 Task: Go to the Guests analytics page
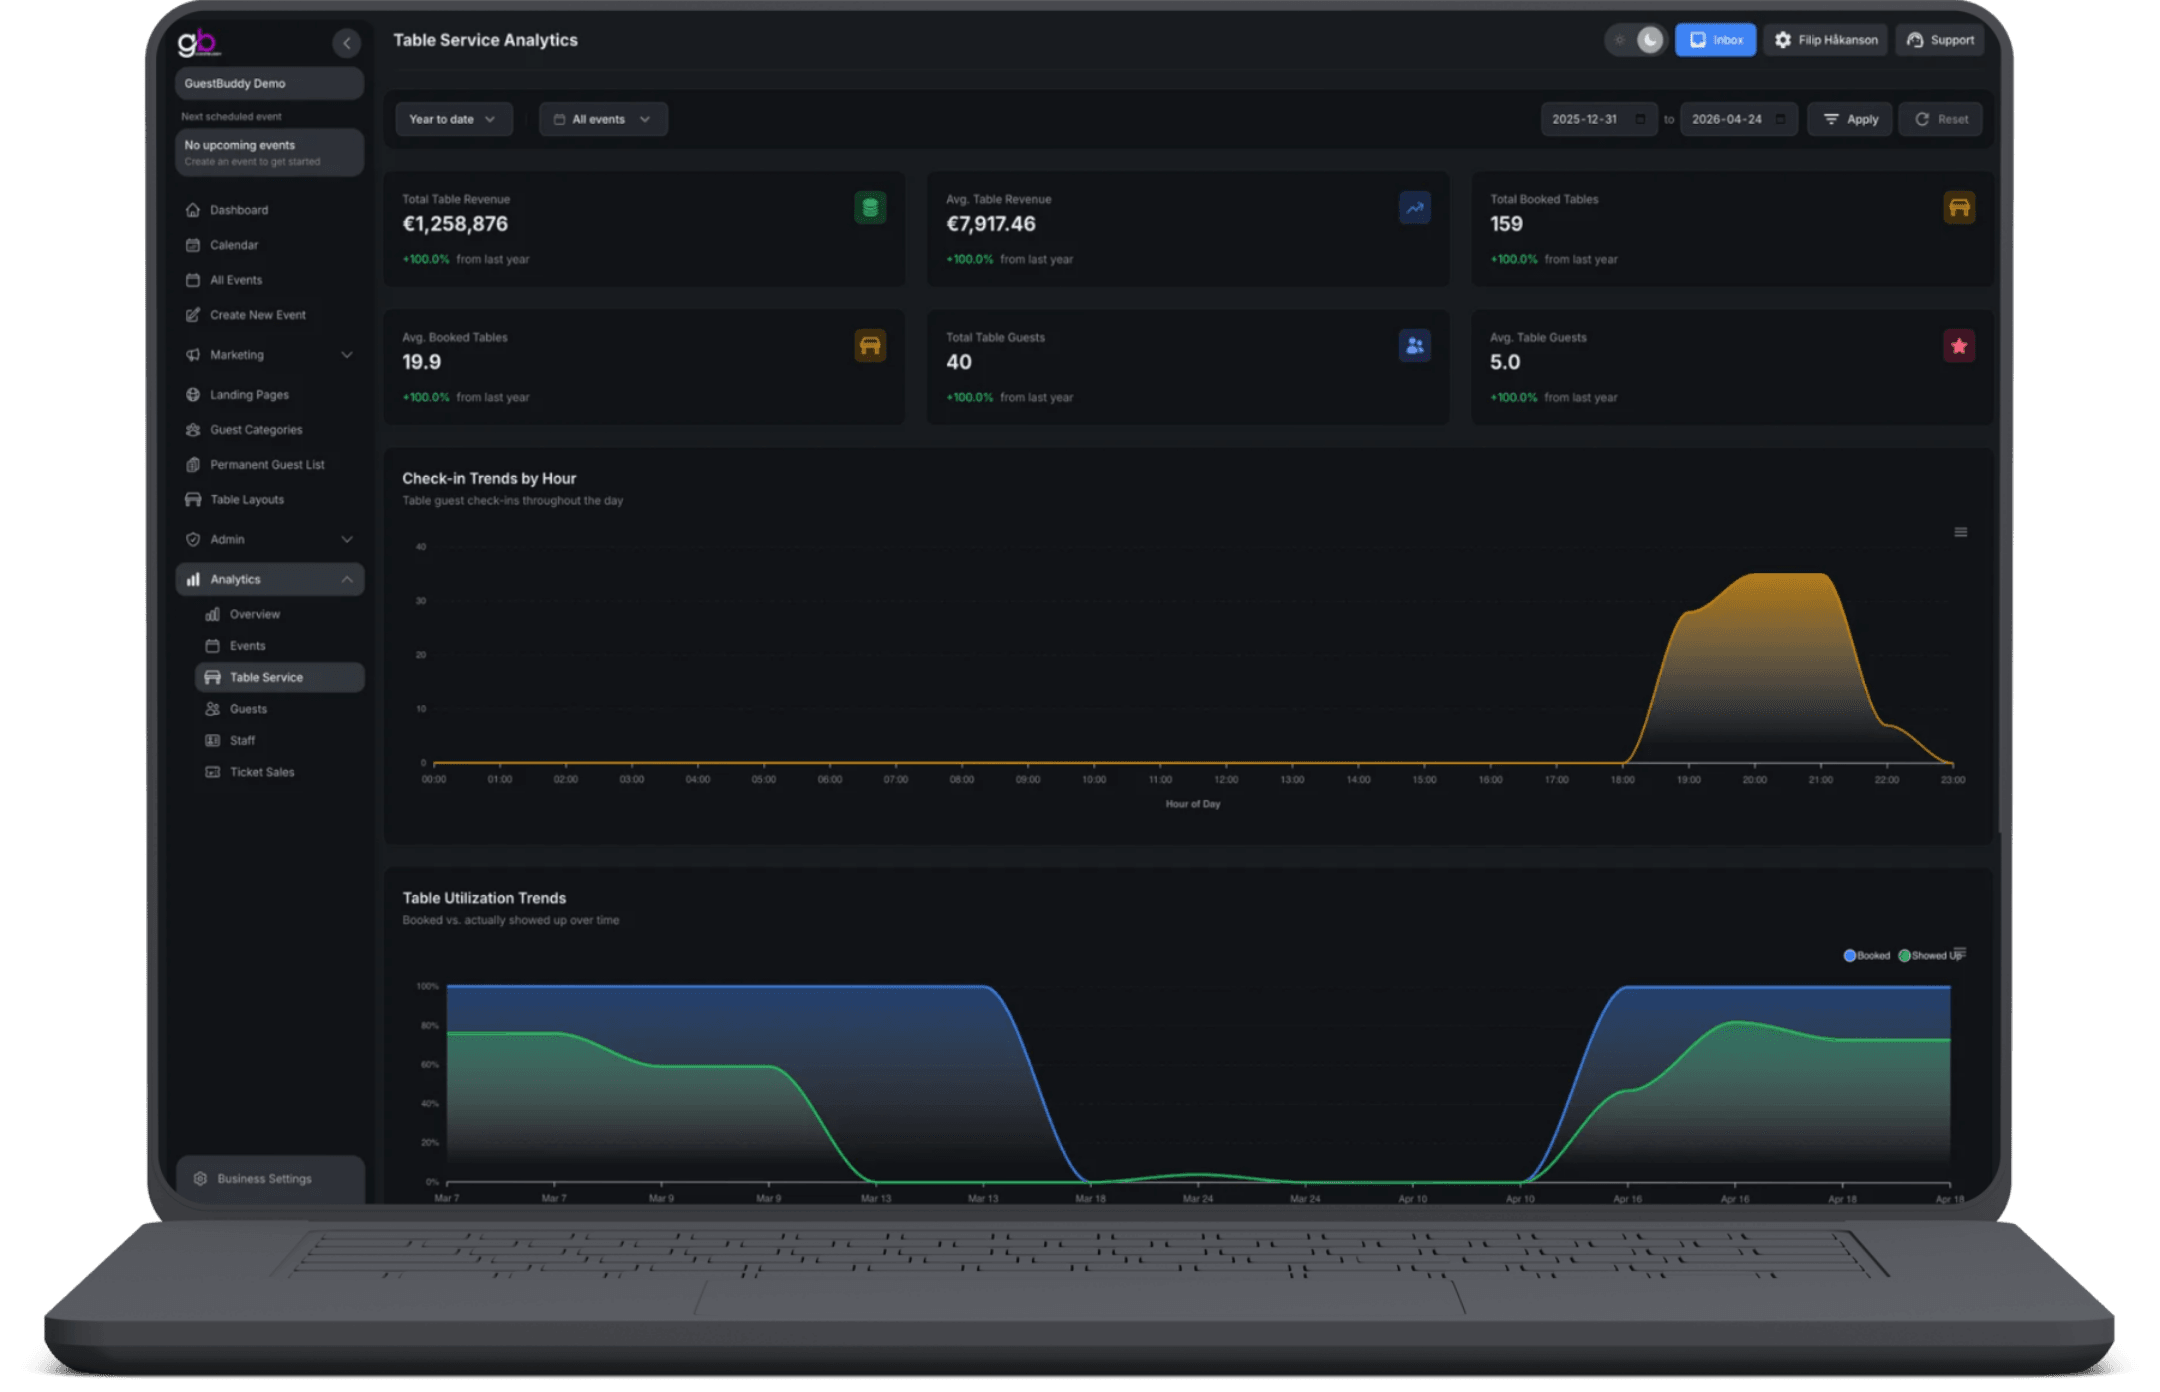(248, 709)
